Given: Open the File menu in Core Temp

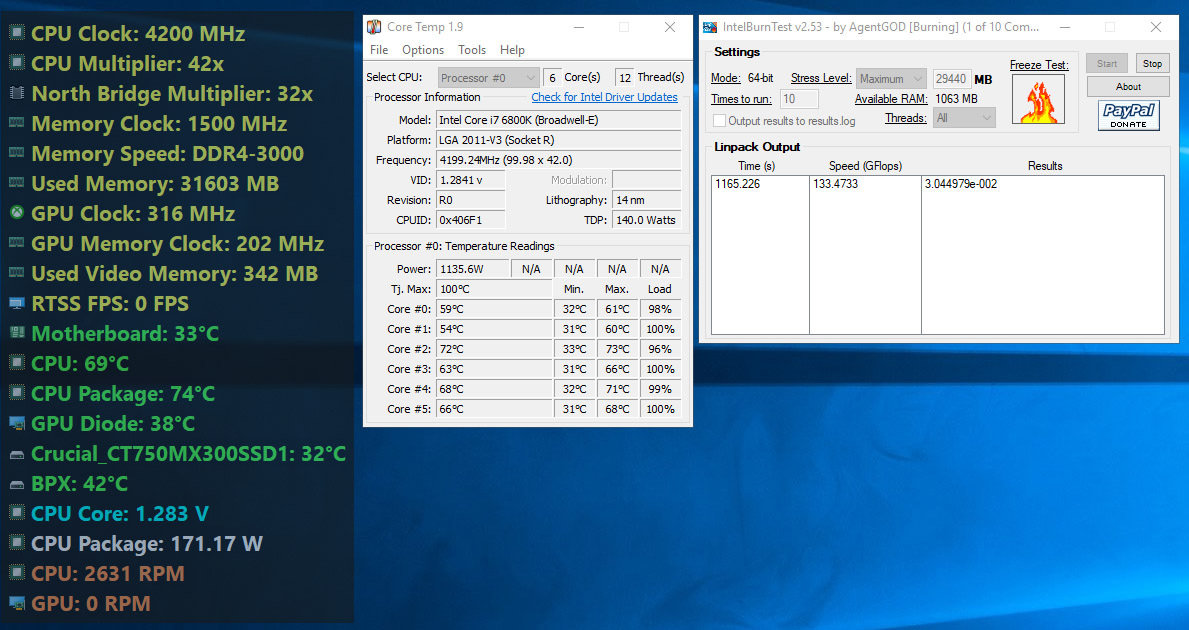Looking at the screenshot, I should (379, 50).
